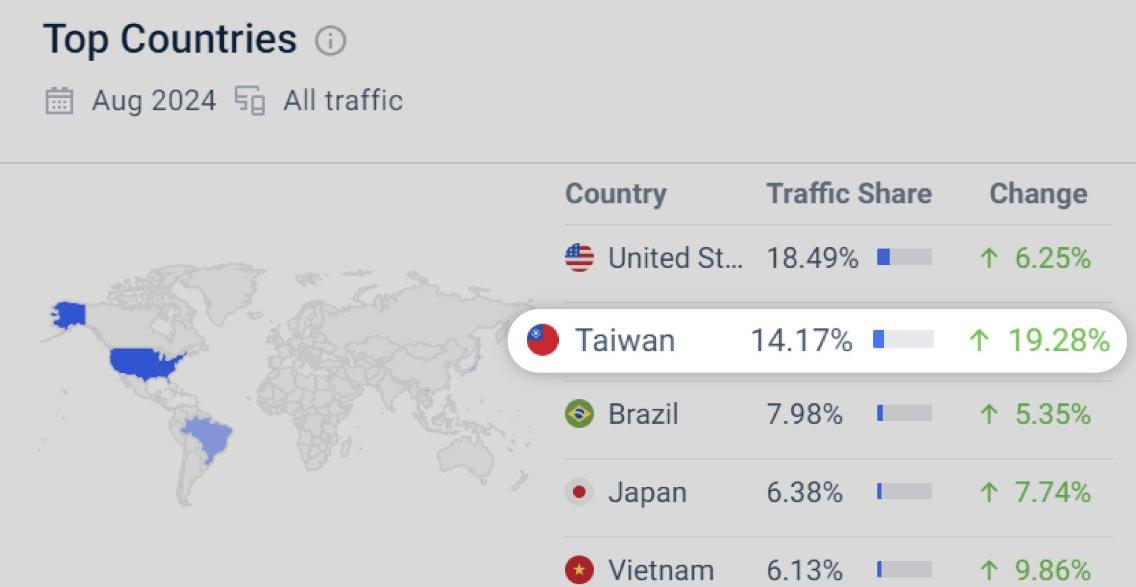Image resolution: width=1136 pixels, height=587 pixels.
Task: Click Brazil on the world map
Action: click(x=209, y=438)
